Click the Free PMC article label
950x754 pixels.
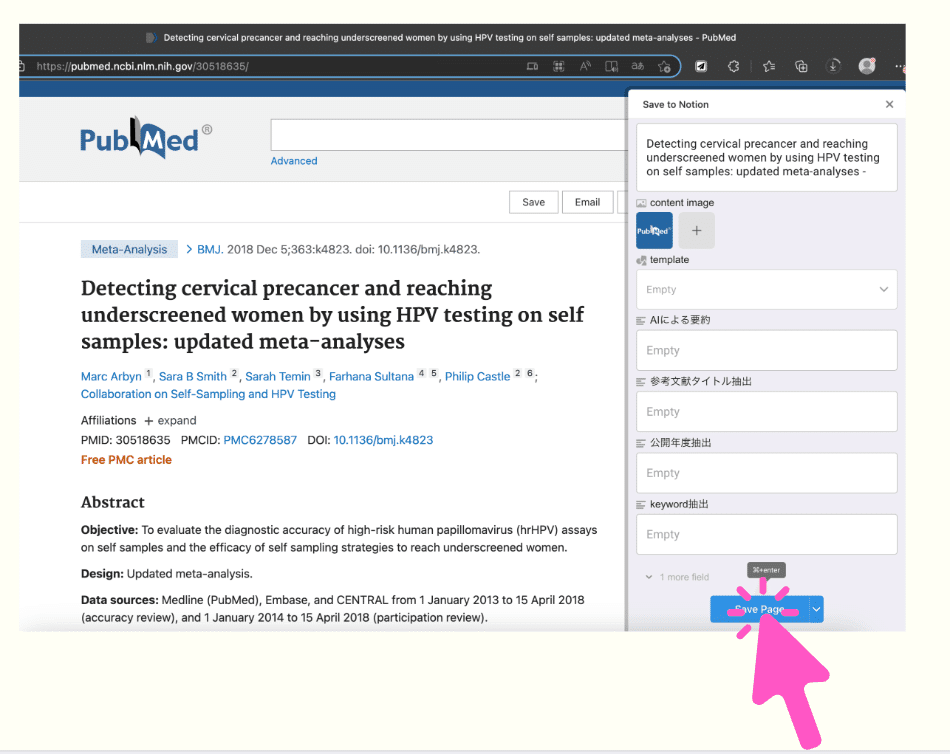click(126, 460)
